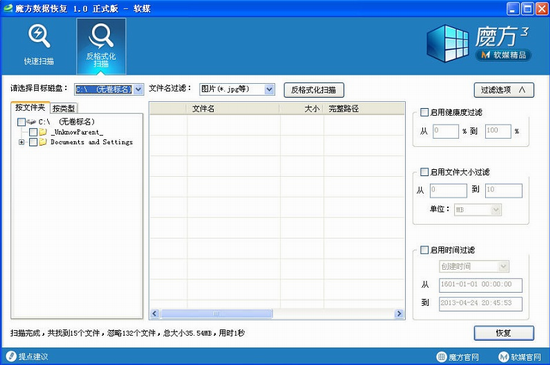Check the C:\ drive checkbox in tree
This screenshot has width=550, height=365.
pos(21,122)
